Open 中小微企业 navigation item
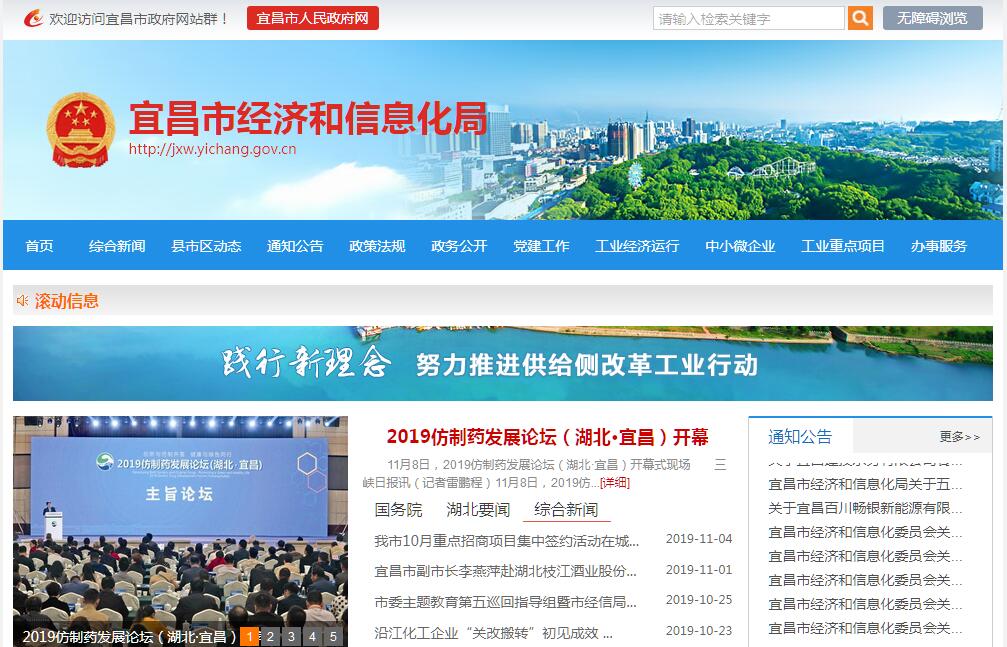The height and width of the screenshot is (647, 1007). tap(740, 246)
